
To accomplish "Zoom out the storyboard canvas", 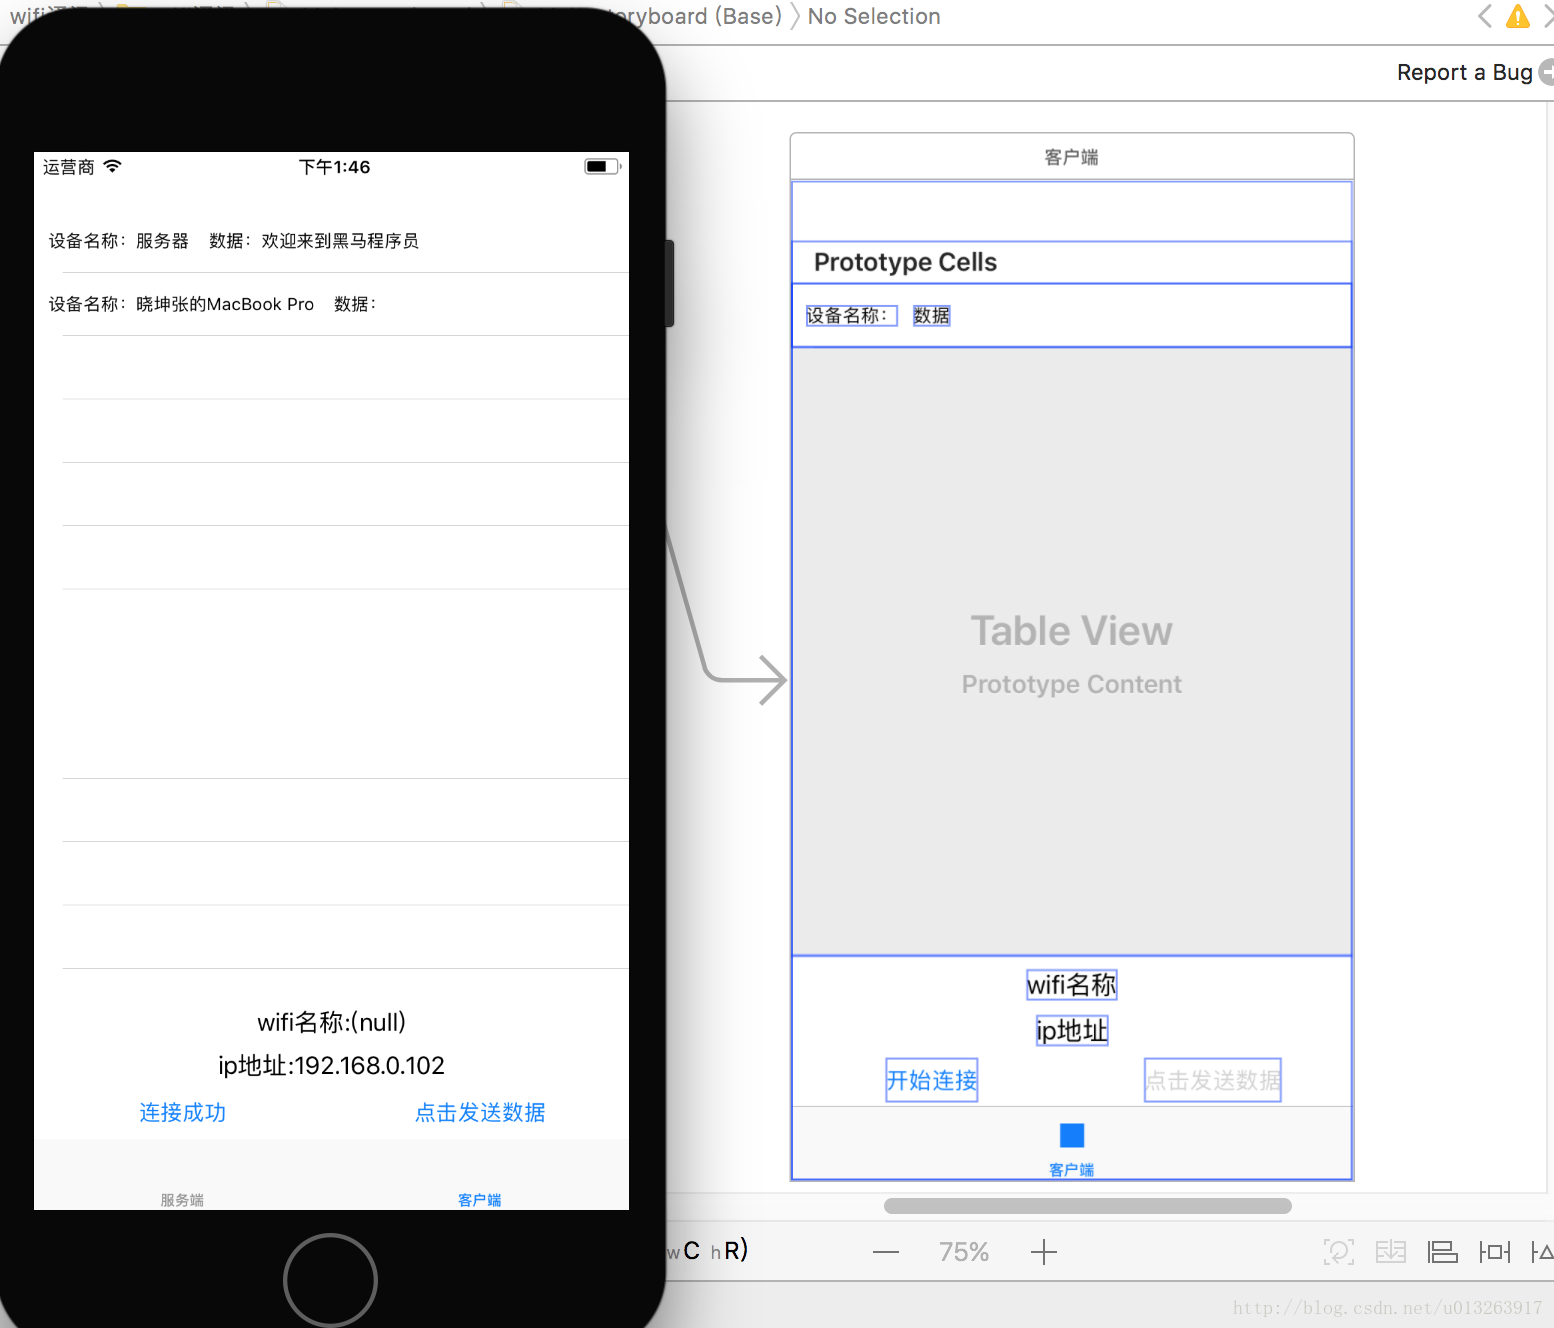I will (x=886, y=1252).
